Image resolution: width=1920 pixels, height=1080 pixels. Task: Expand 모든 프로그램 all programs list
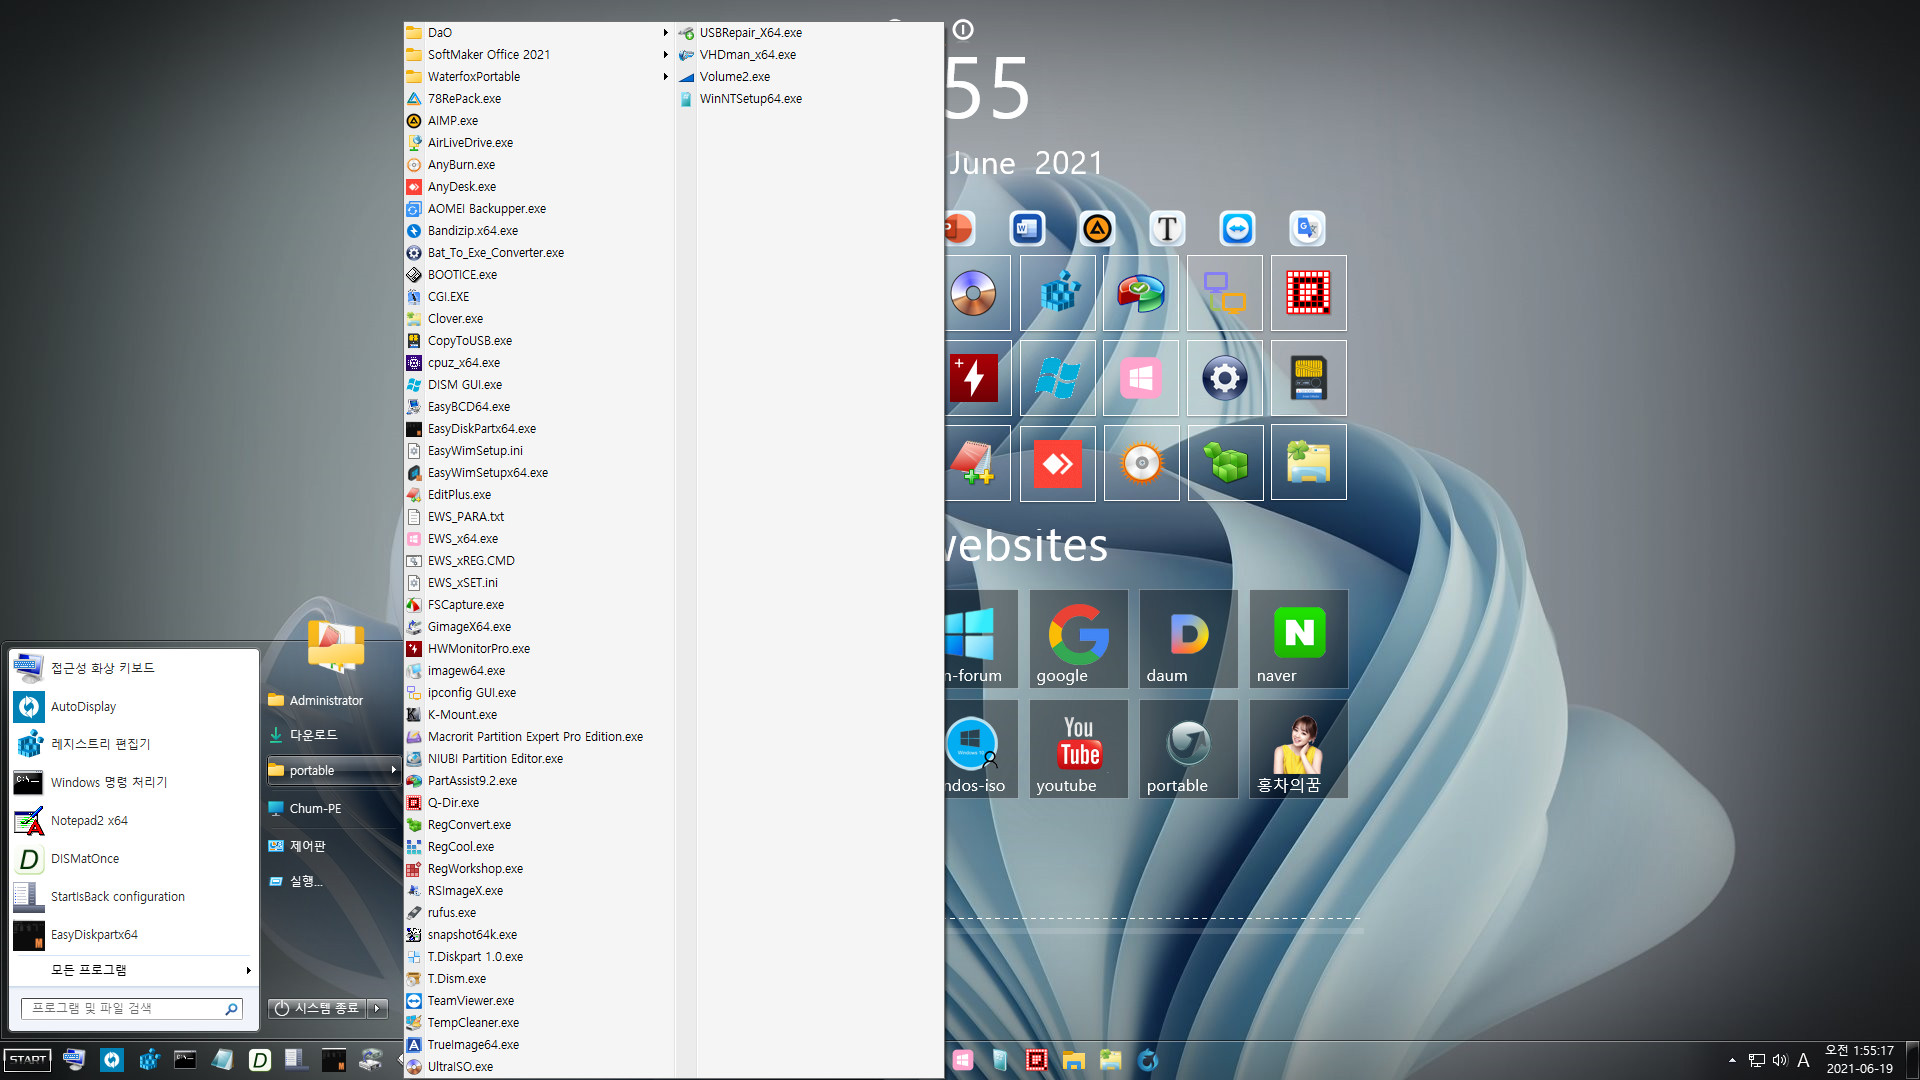(x=132, y=970)
